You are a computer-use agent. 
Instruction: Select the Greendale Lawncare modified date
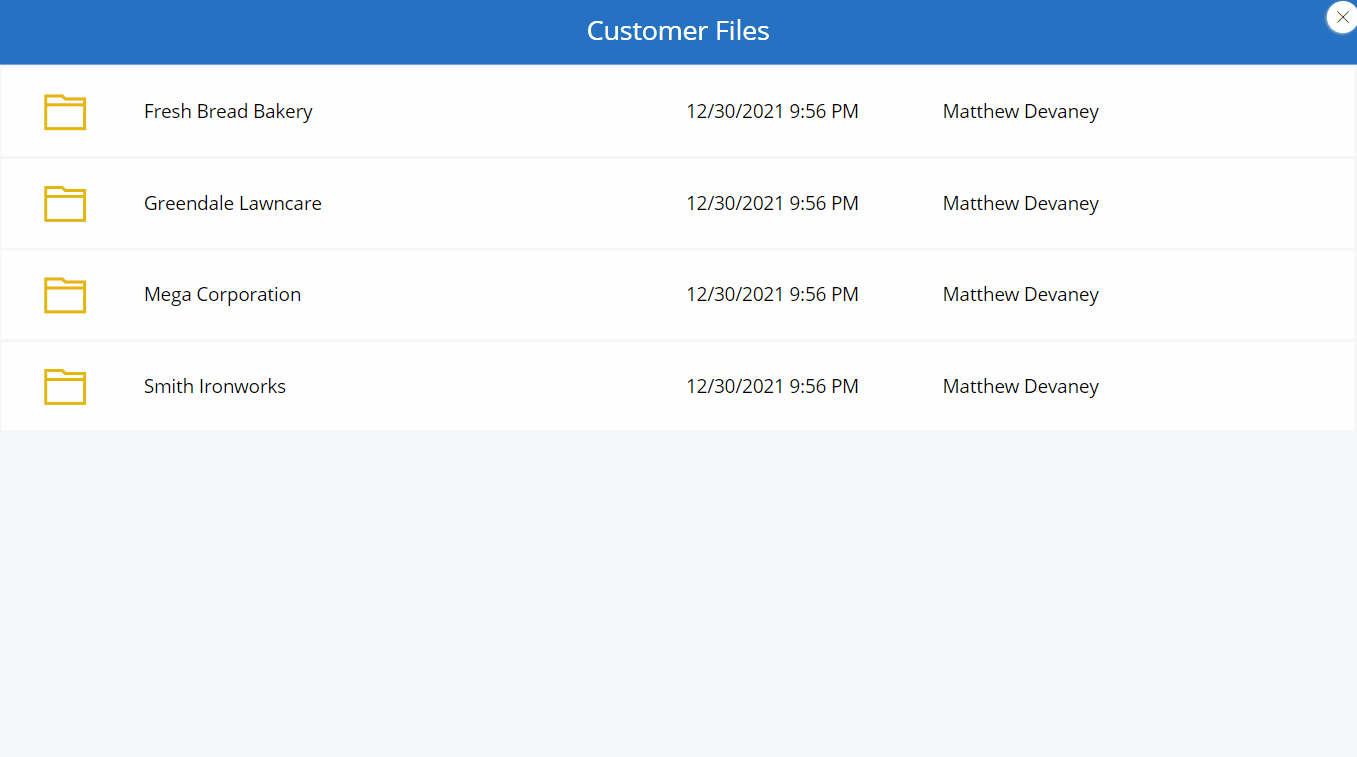771,204
